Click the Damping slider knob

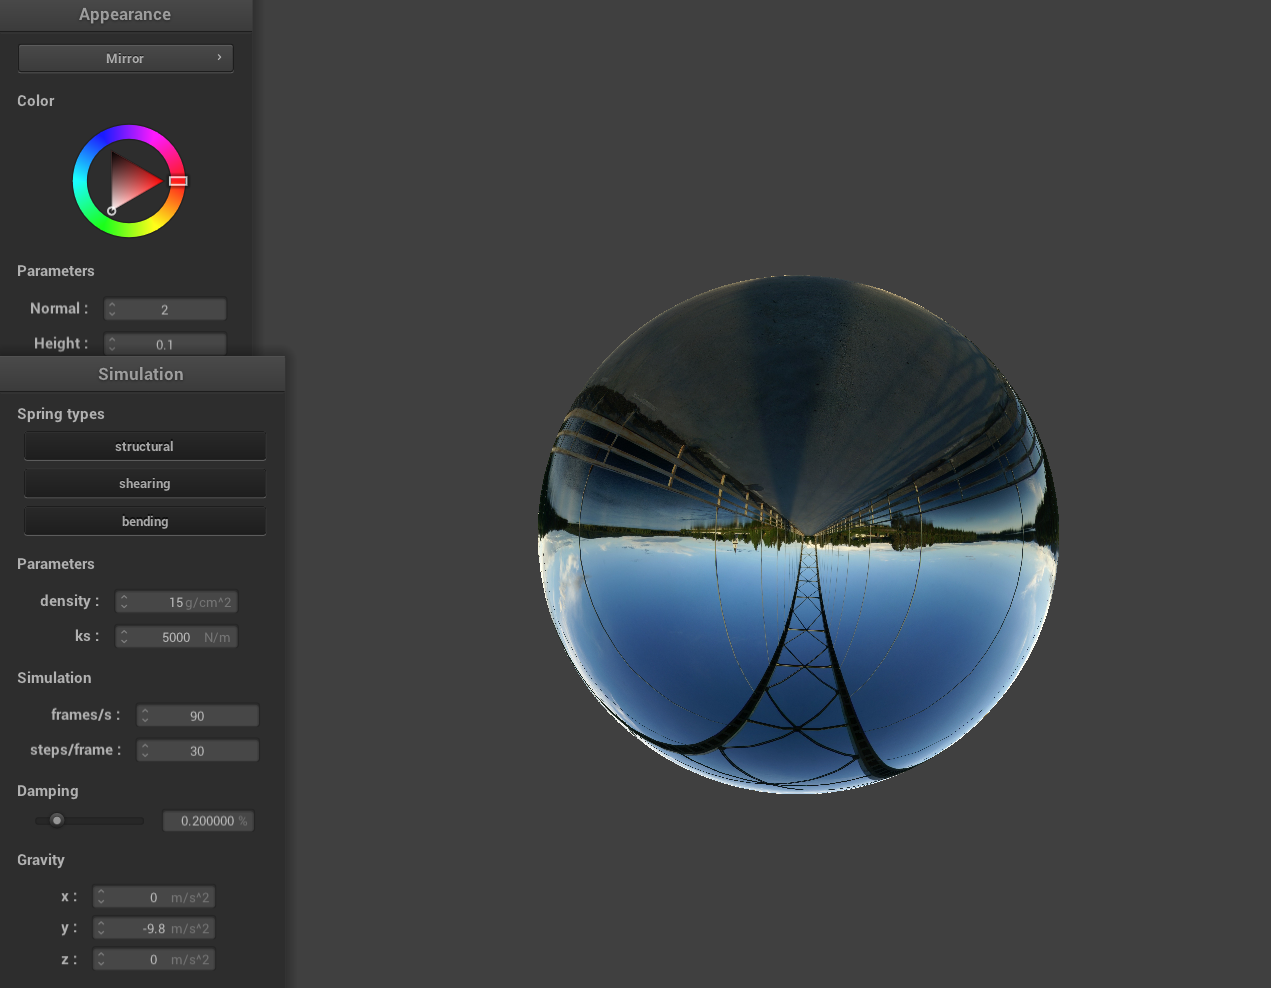point(57,820)
